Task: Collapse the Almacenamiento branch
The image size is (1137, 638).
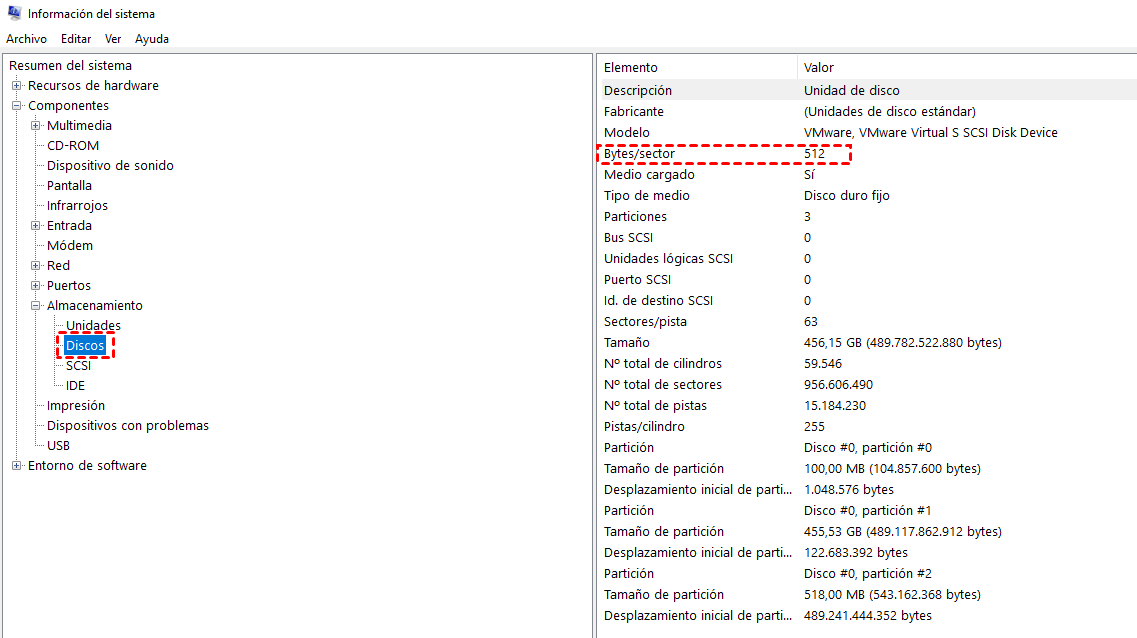Action: 36,306
